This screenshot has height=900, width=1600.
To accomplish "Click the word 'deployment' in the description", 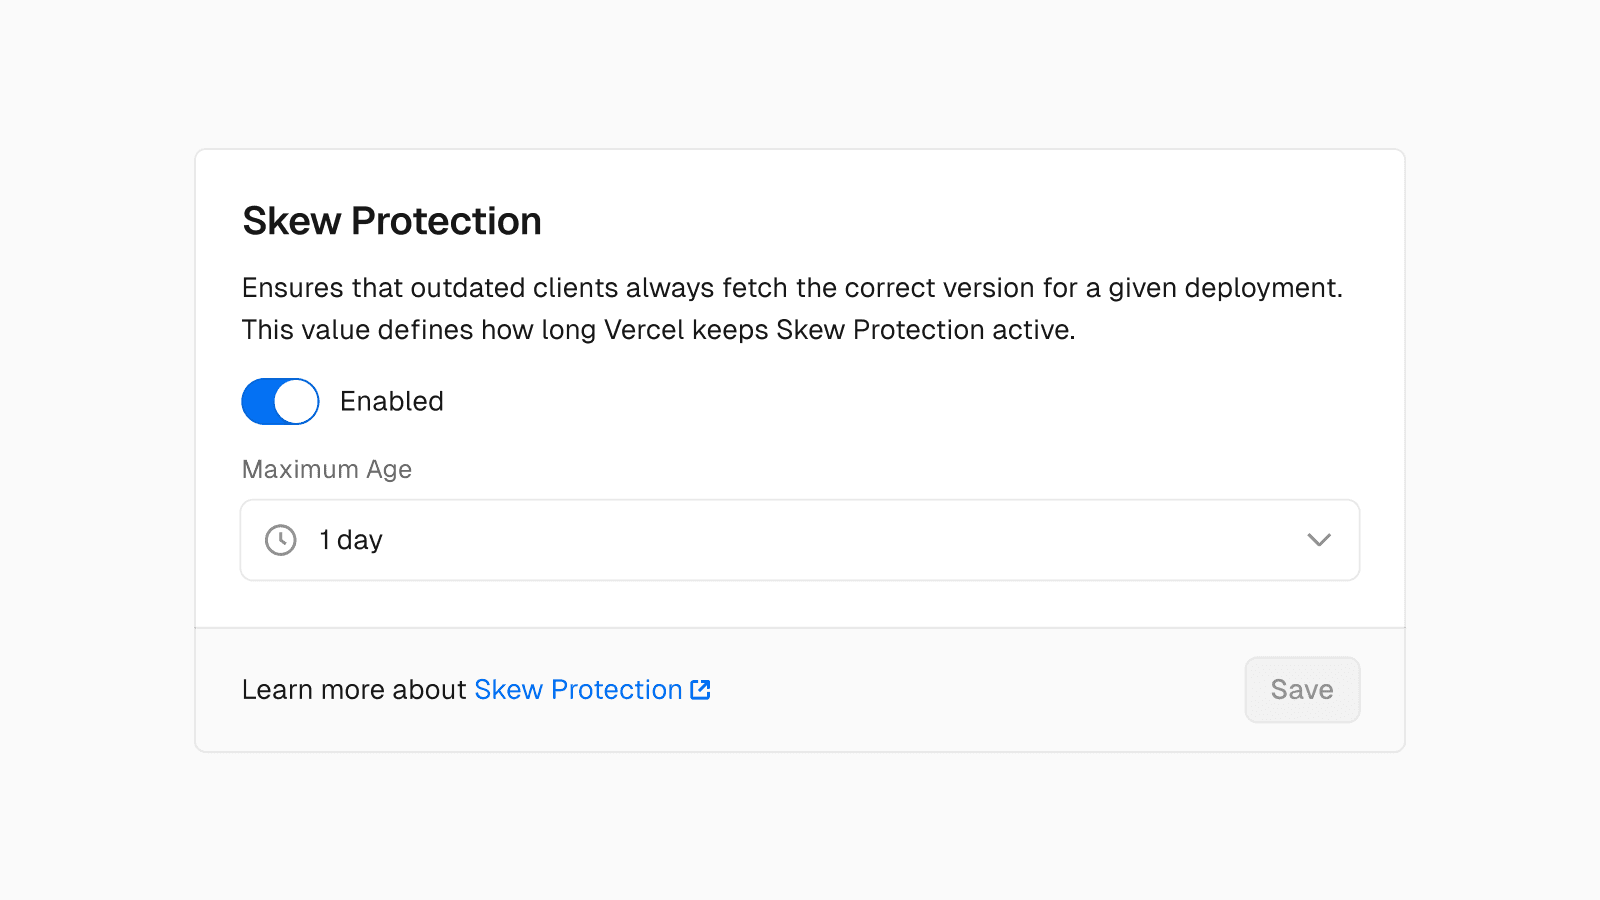I will click(1262, 288).
